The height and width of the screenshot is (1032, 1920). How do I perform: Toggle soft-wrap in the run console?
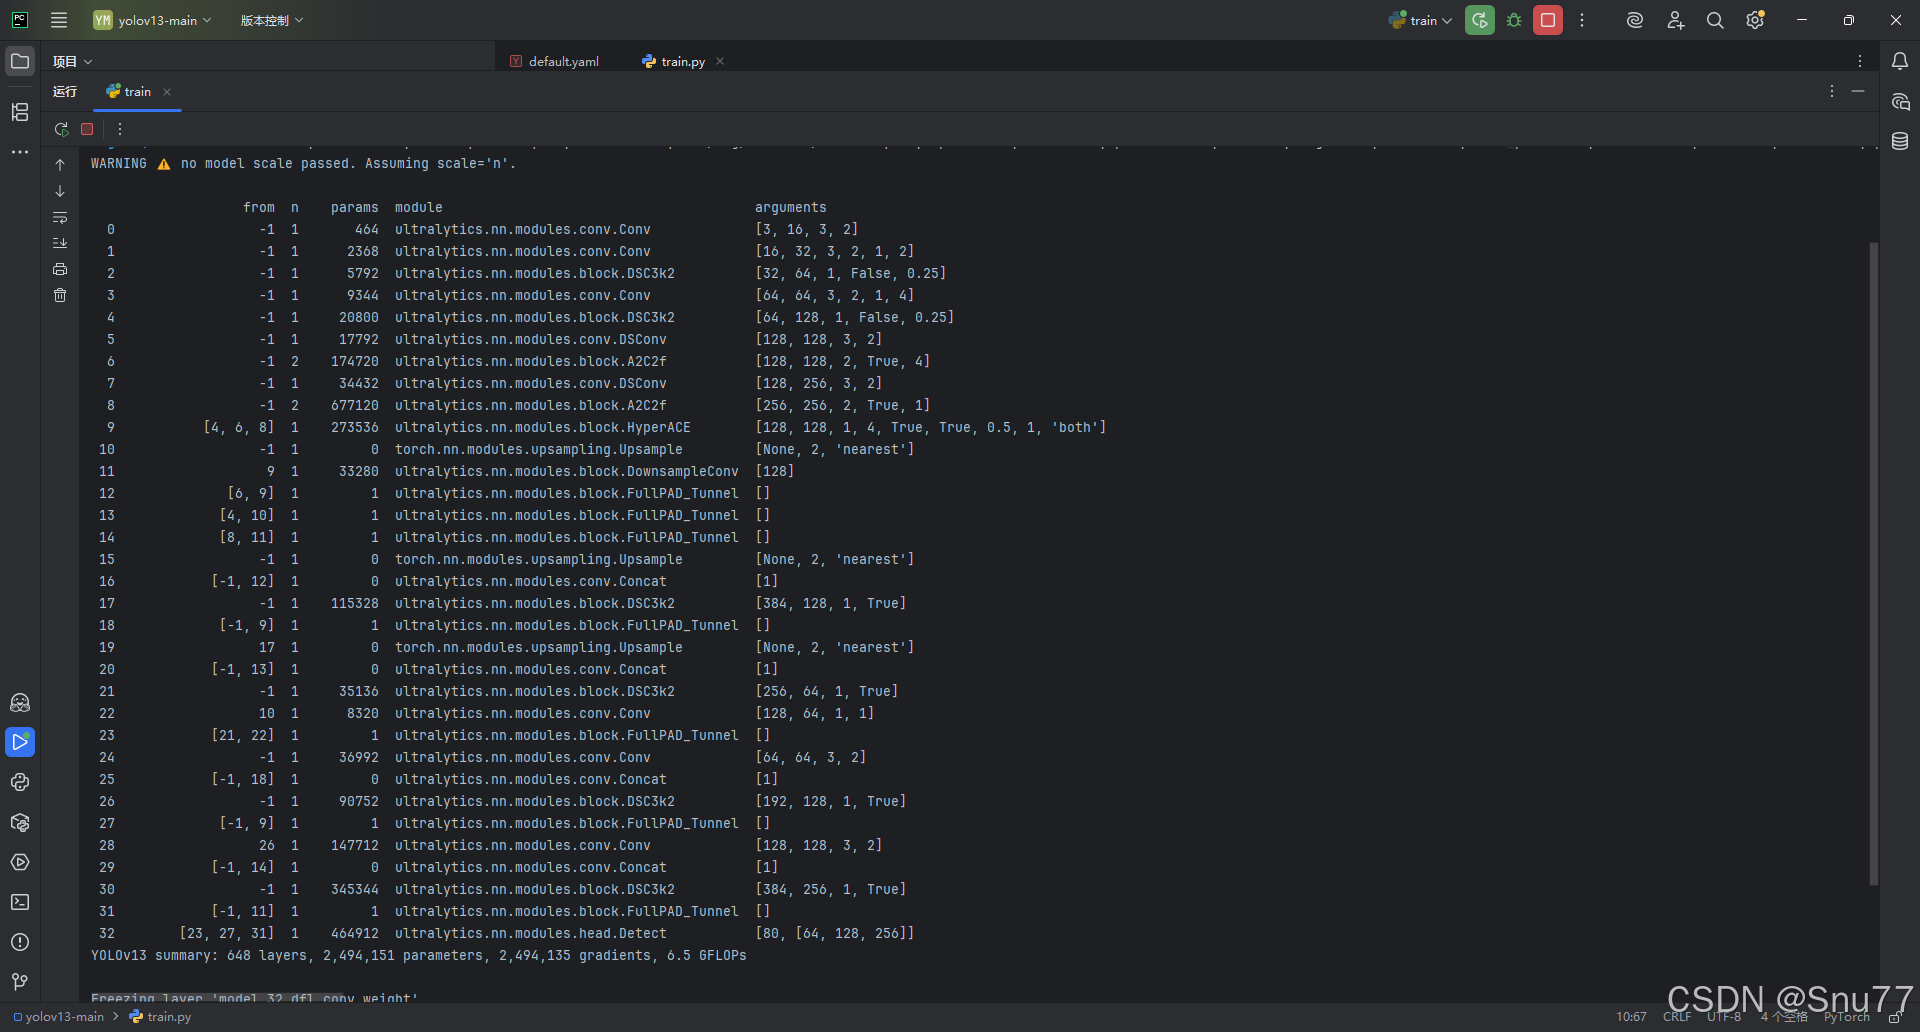[60, 217]
